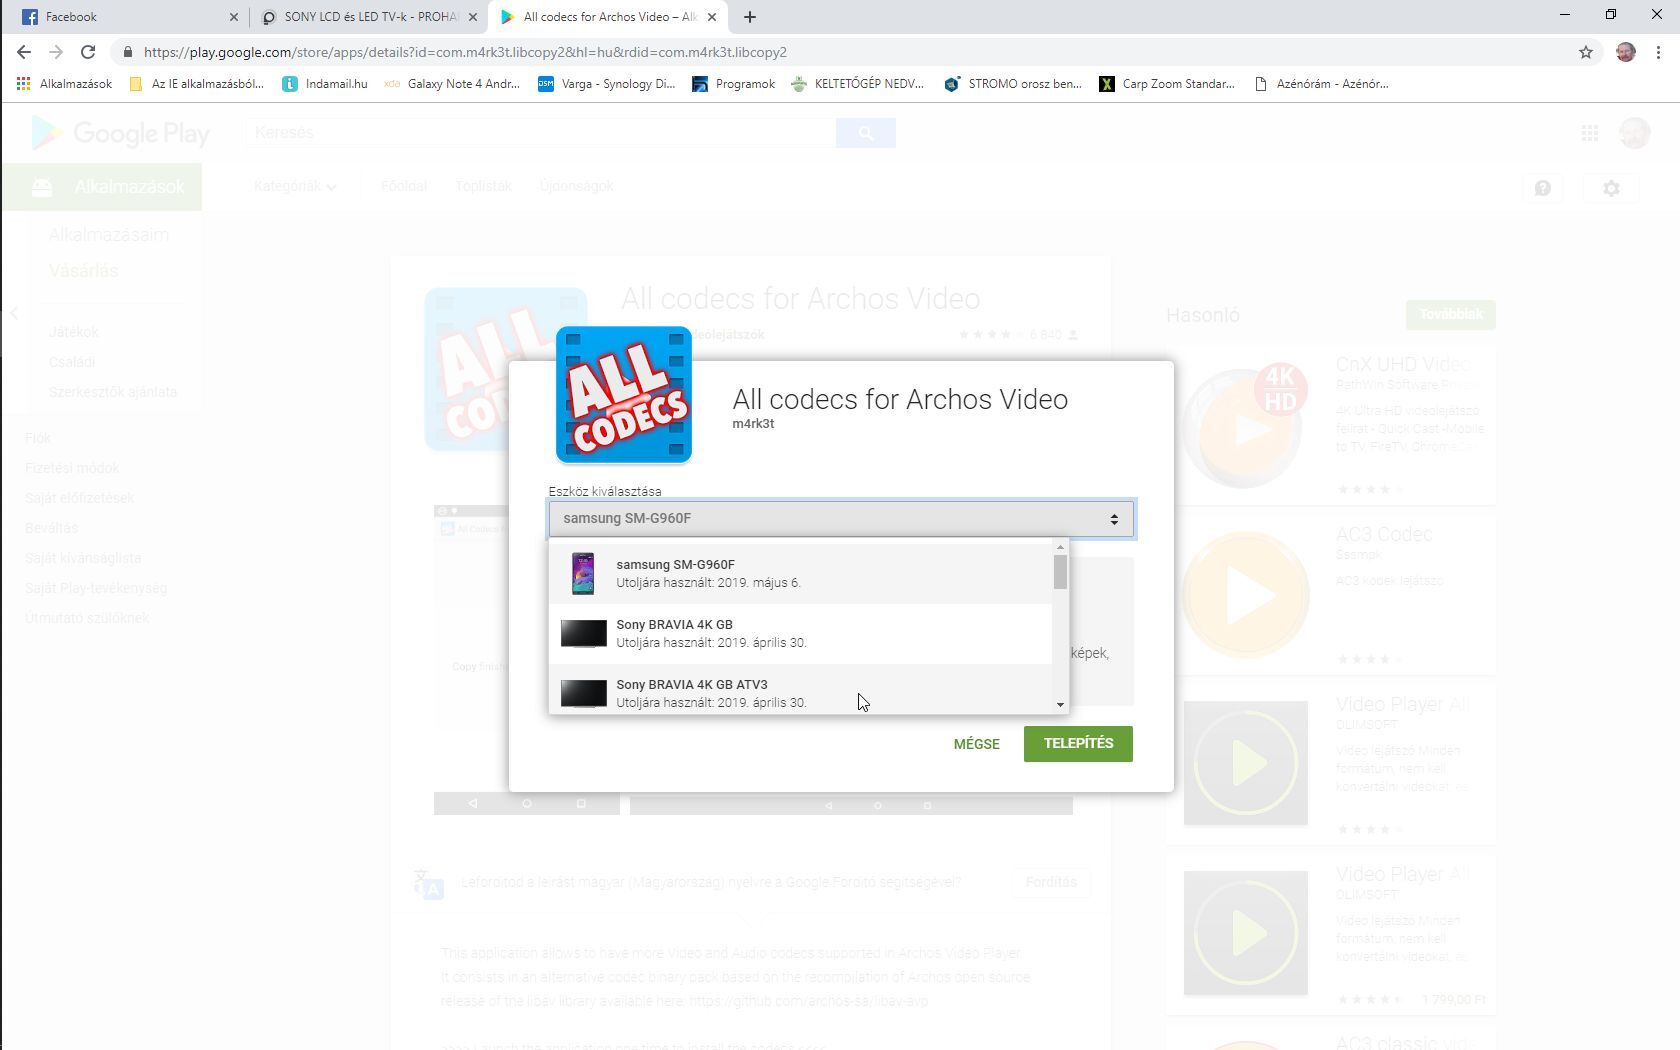The width and height of the screenshot is (1680, 1050).
Task: Open the Carp Zoom Standar... bookmark
Action: point(1167,84)
